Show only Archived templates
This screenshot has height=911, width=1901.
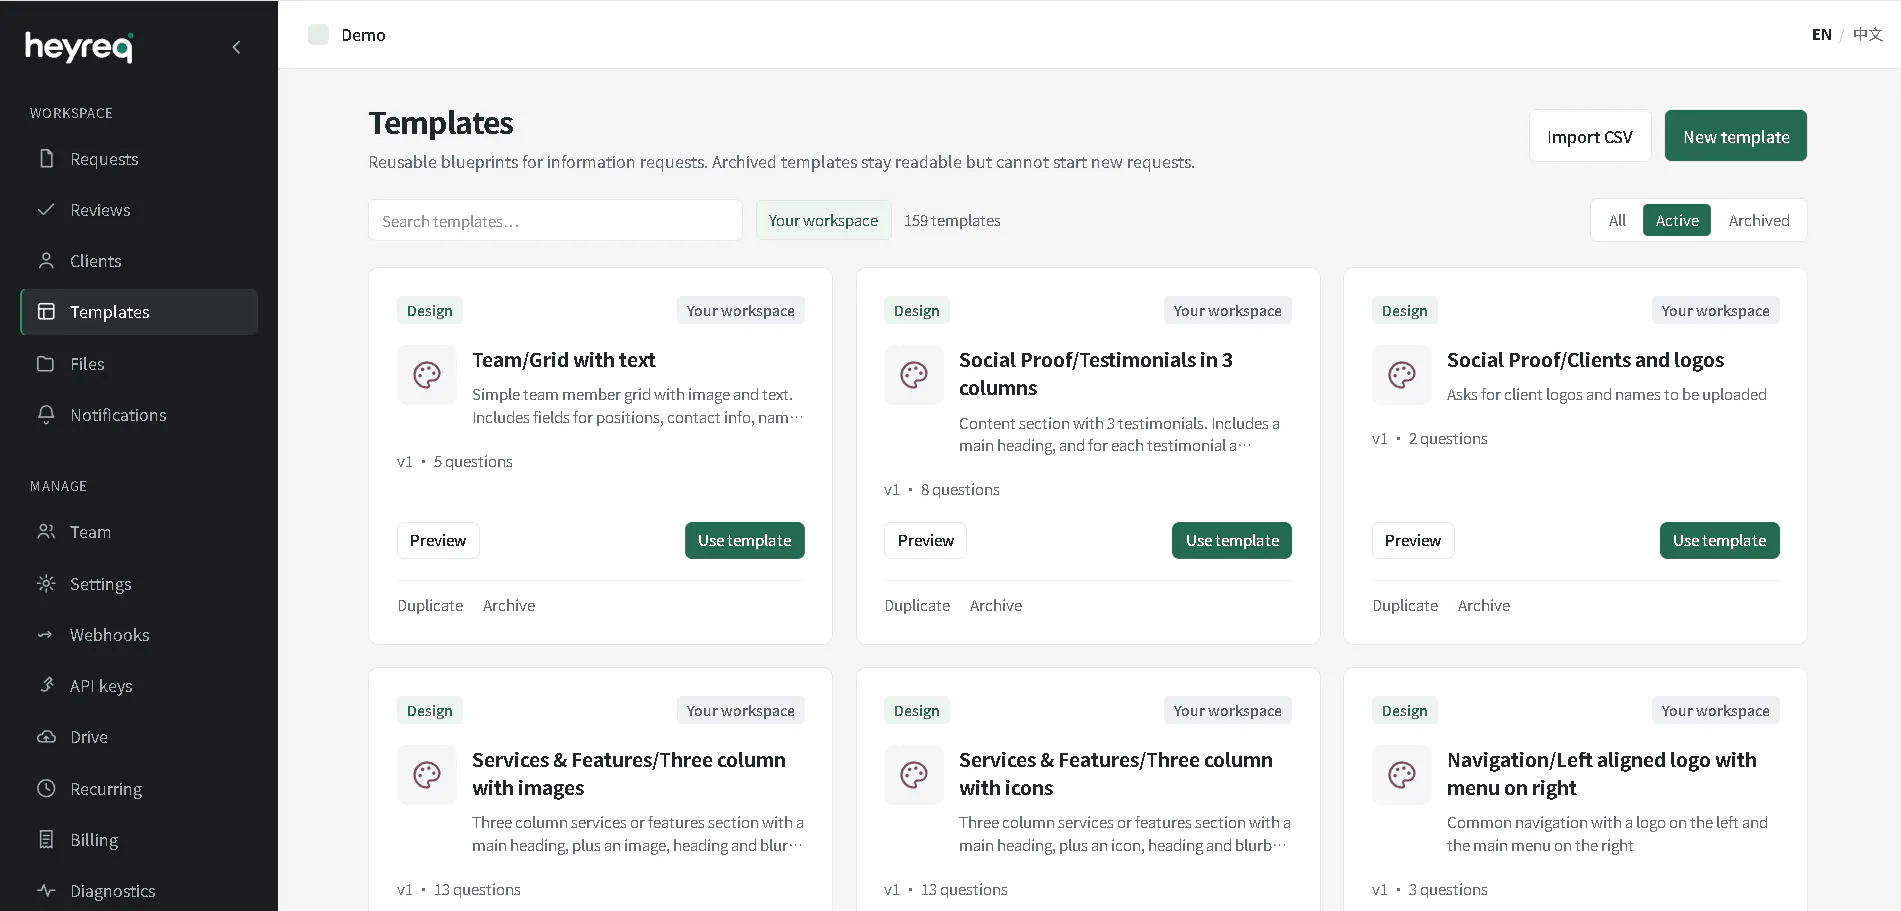coord(1758,220)
